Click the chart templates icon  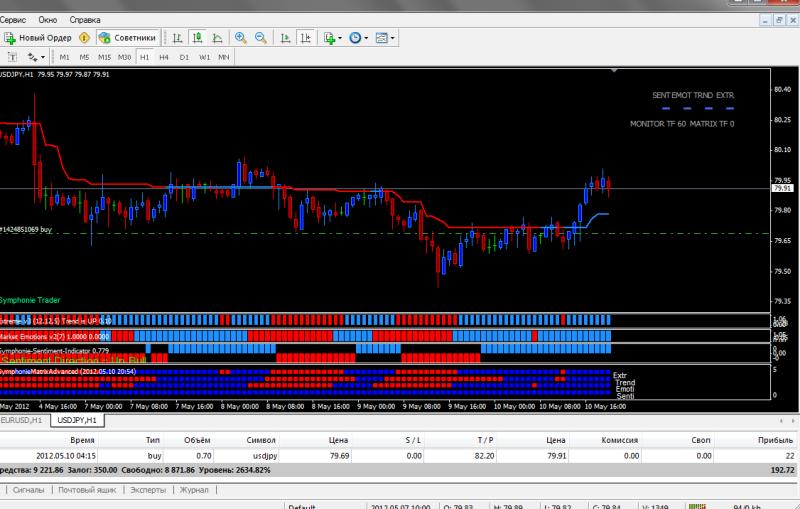pyautogui.click(x=381, y=38)
